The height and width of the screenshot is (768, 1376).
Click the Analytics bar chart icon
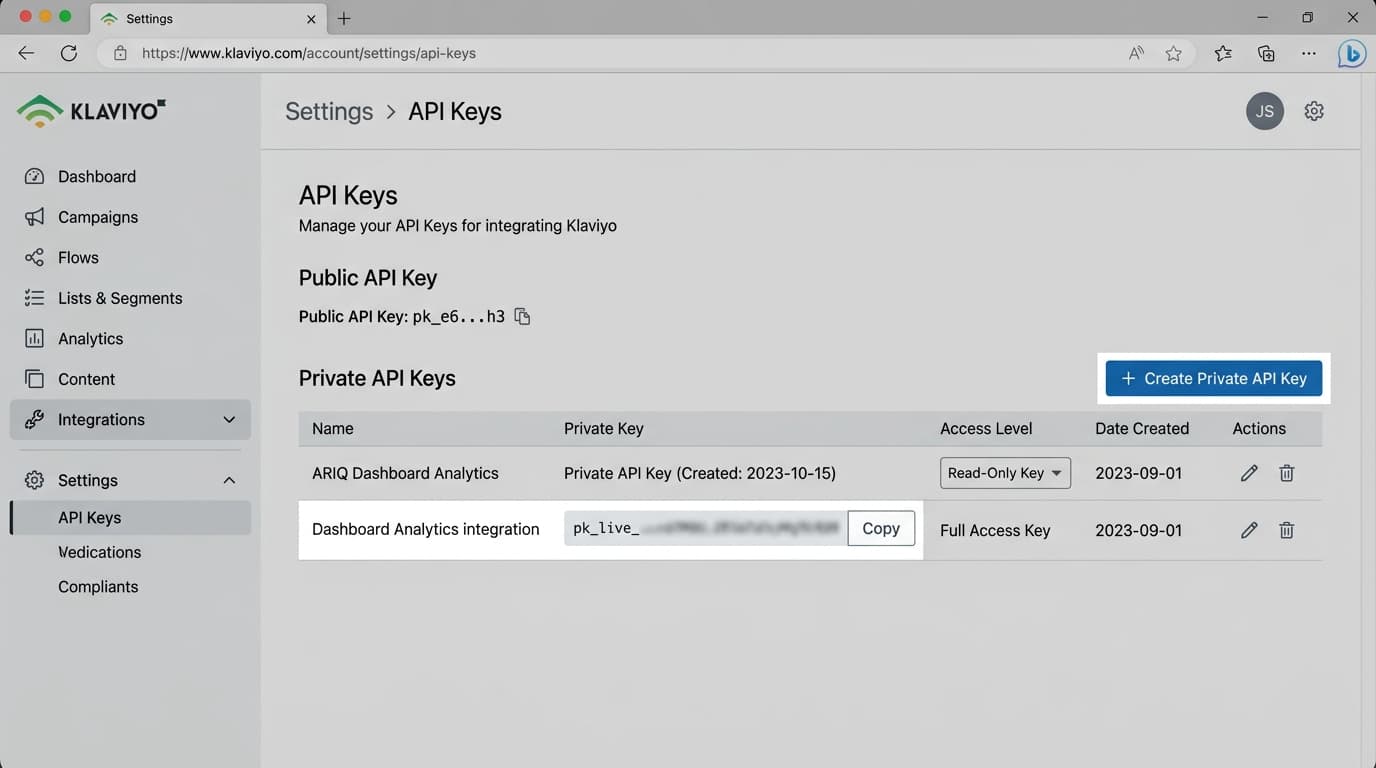(34, 339)
